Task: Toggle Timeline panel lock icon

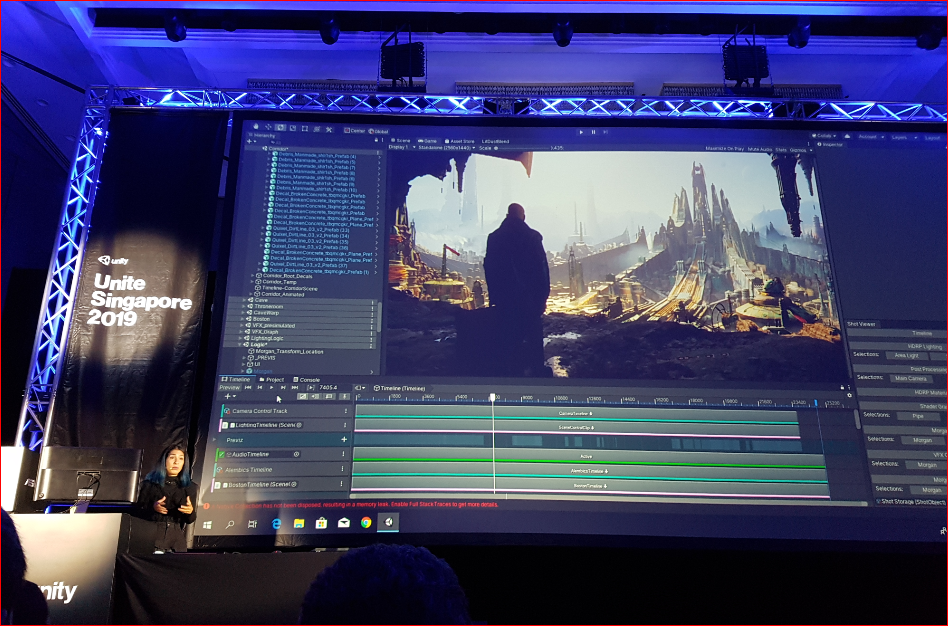Action: [x=842, y=388]
